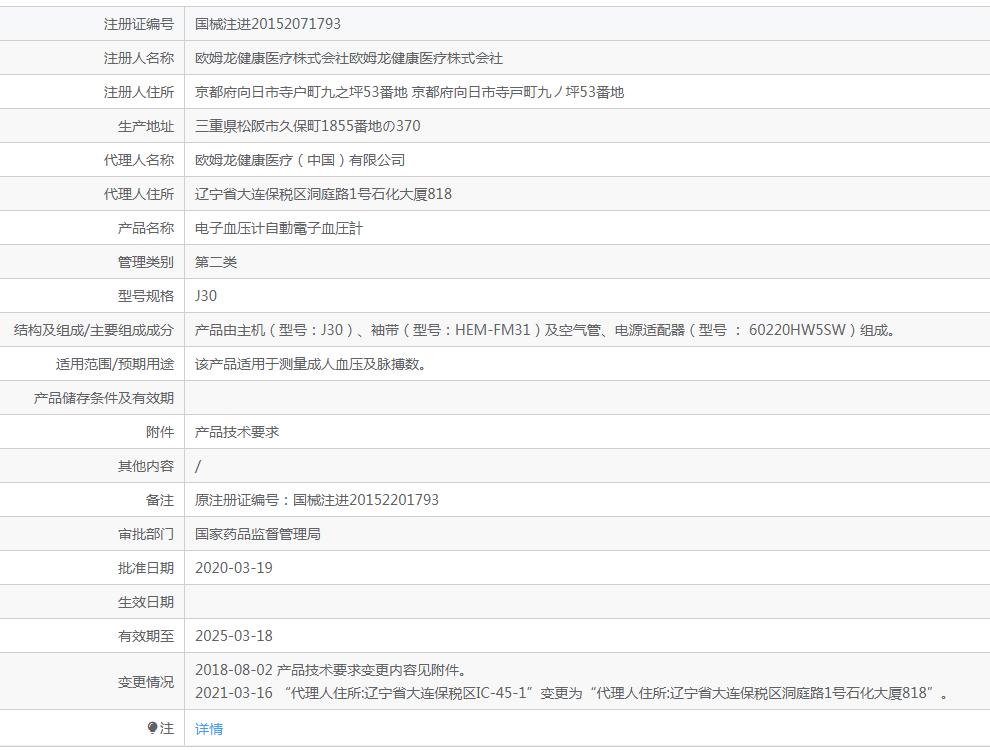The height and width of the screenshot is (750, 990).
Task: Click the 适用范围/预期用途 label
Action: pos(115,364)
